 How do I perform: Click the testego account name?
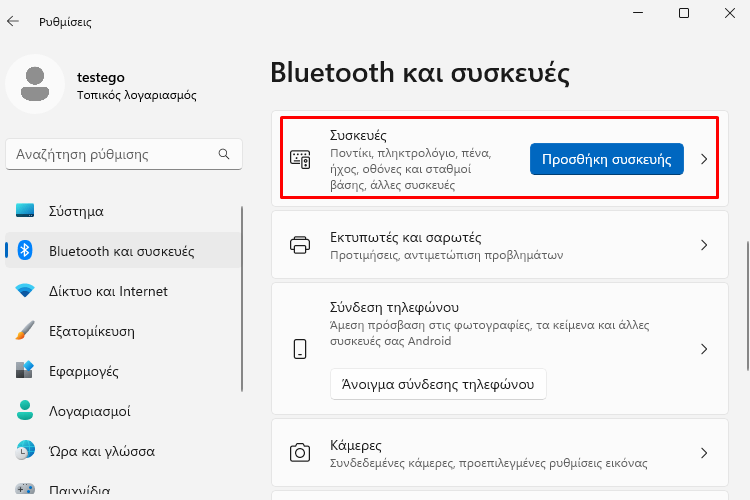(x=101, y=77)
